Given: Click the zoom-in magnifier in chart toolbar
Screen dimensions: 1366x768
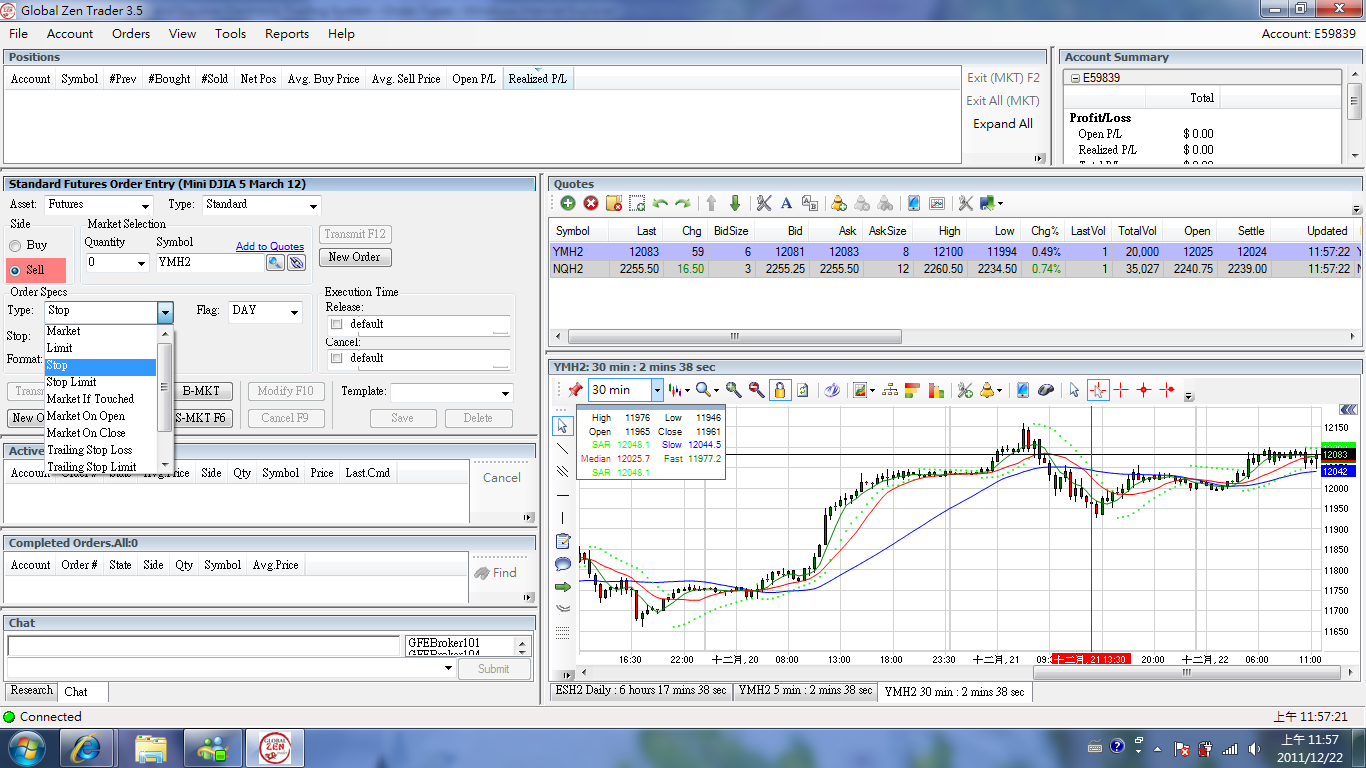Looking at the screenshot, I should click(x=733, y=390).
